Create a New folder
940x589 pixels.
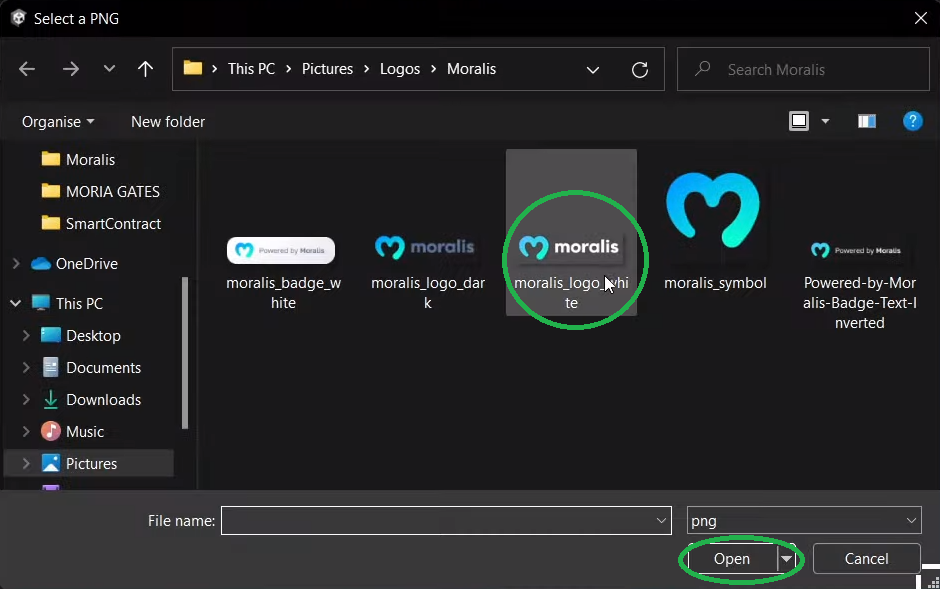pos(168,122)
